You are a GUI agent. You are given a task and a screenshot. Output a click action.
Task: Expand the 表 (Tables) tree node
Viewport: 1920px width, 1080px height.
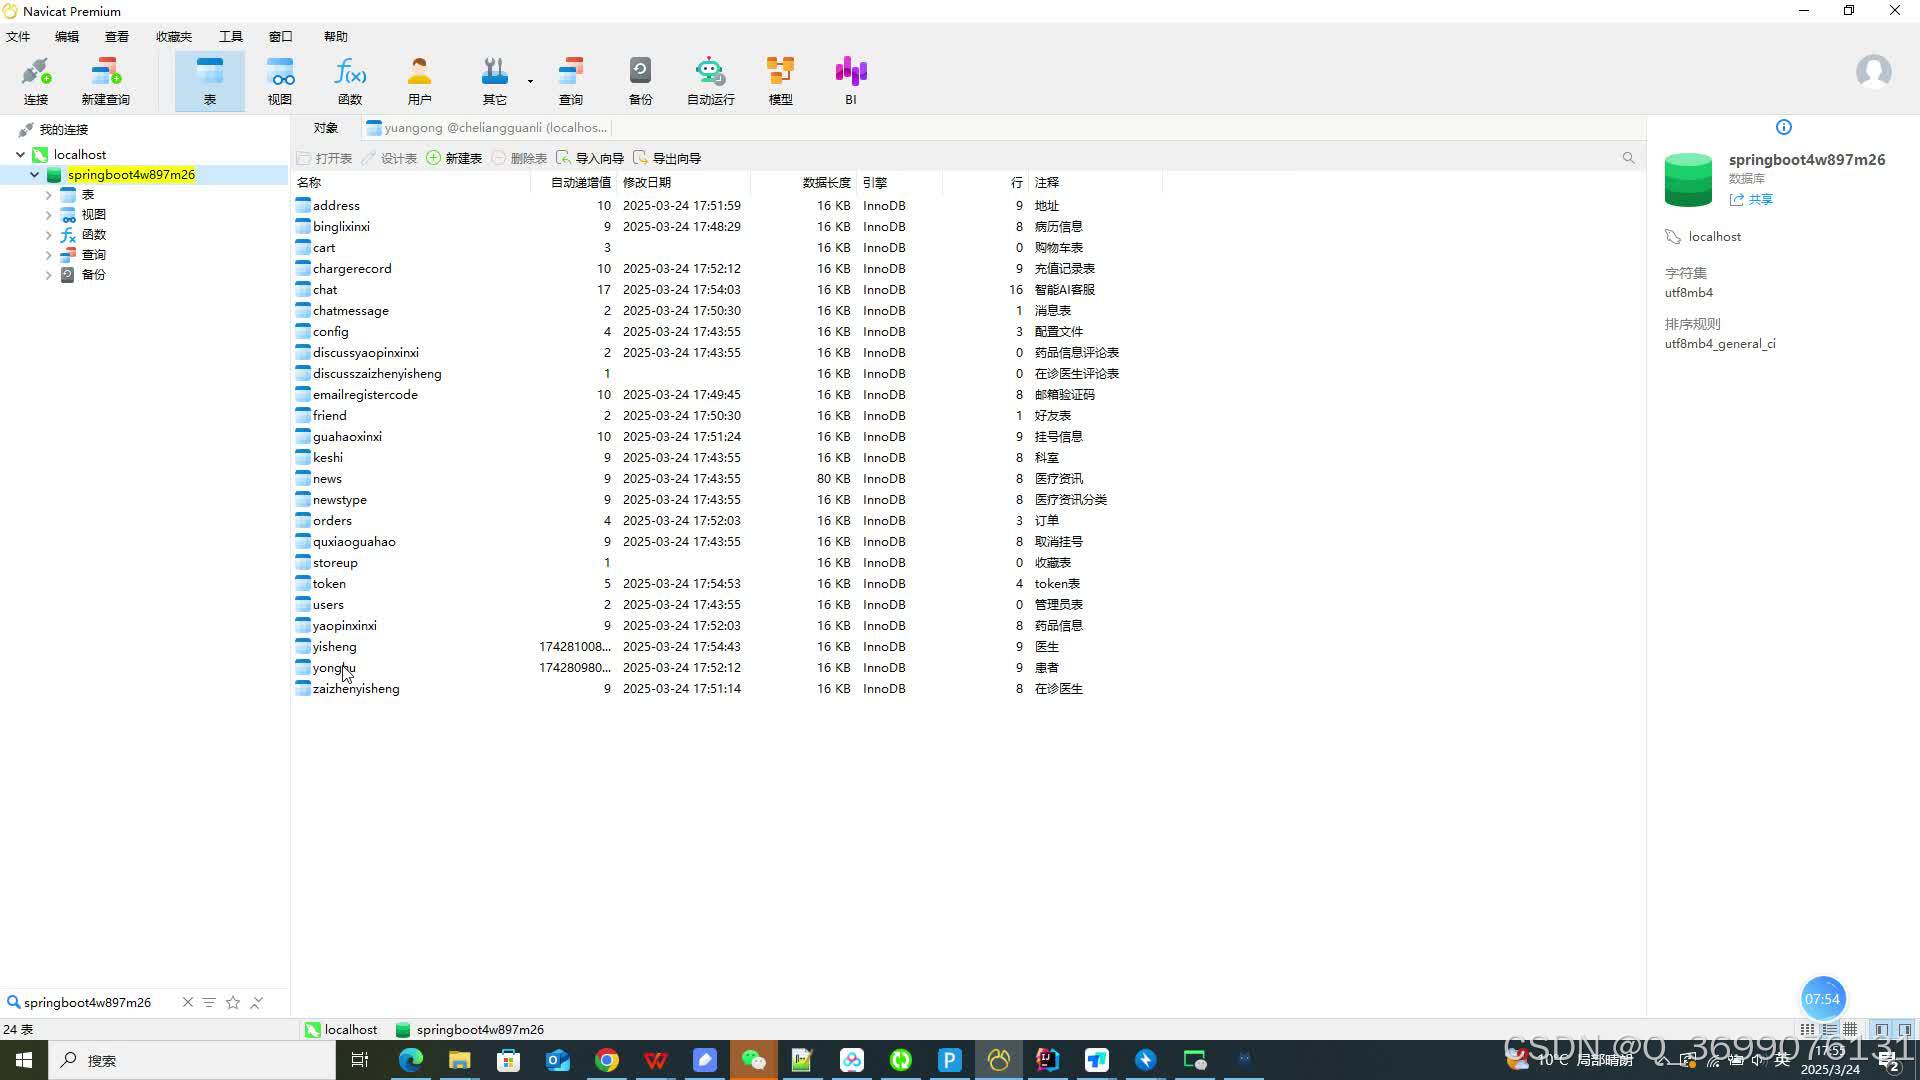pos(48,195)
